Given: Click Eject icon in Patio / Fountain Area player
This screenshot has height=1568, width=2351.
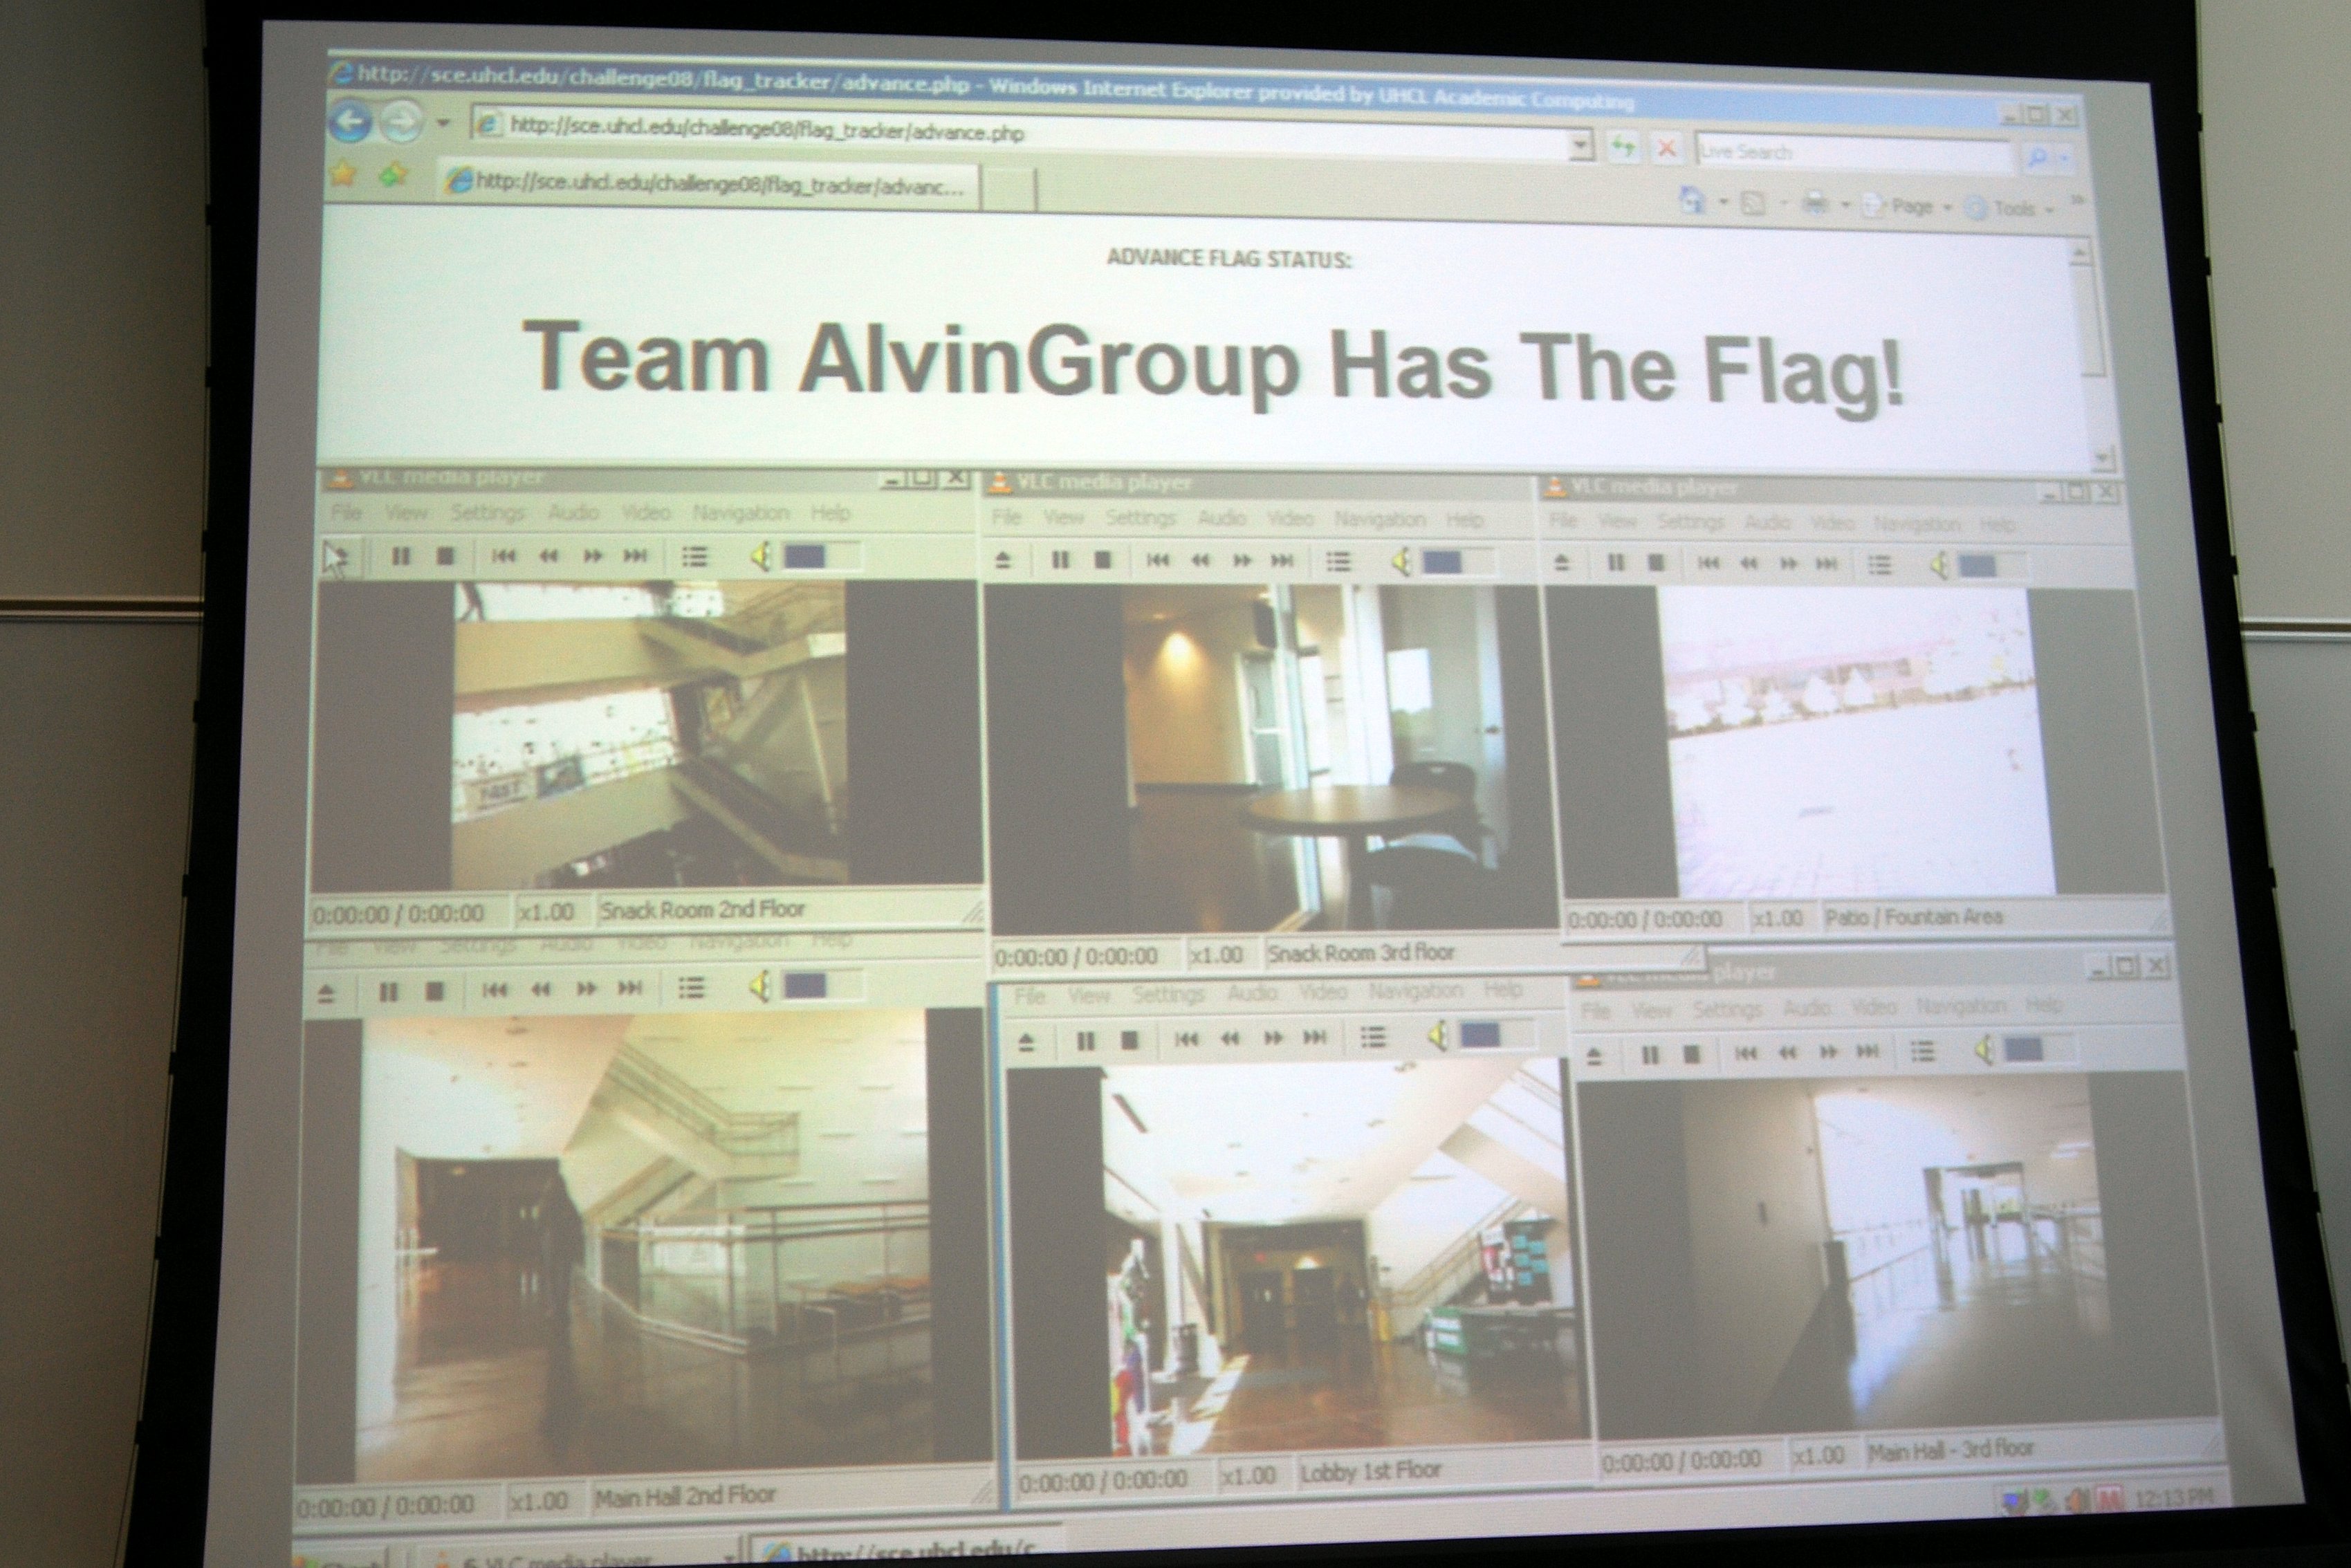Looking at the screenshot, I should click(x=1561, y=563).
